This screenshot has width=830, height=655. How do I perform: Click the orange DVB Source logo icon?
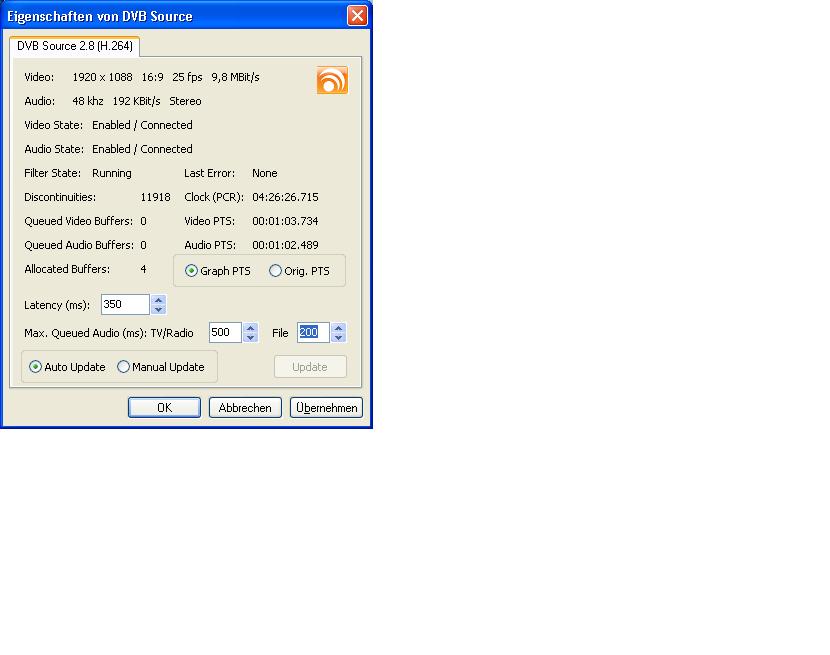(x=332, y=80)
